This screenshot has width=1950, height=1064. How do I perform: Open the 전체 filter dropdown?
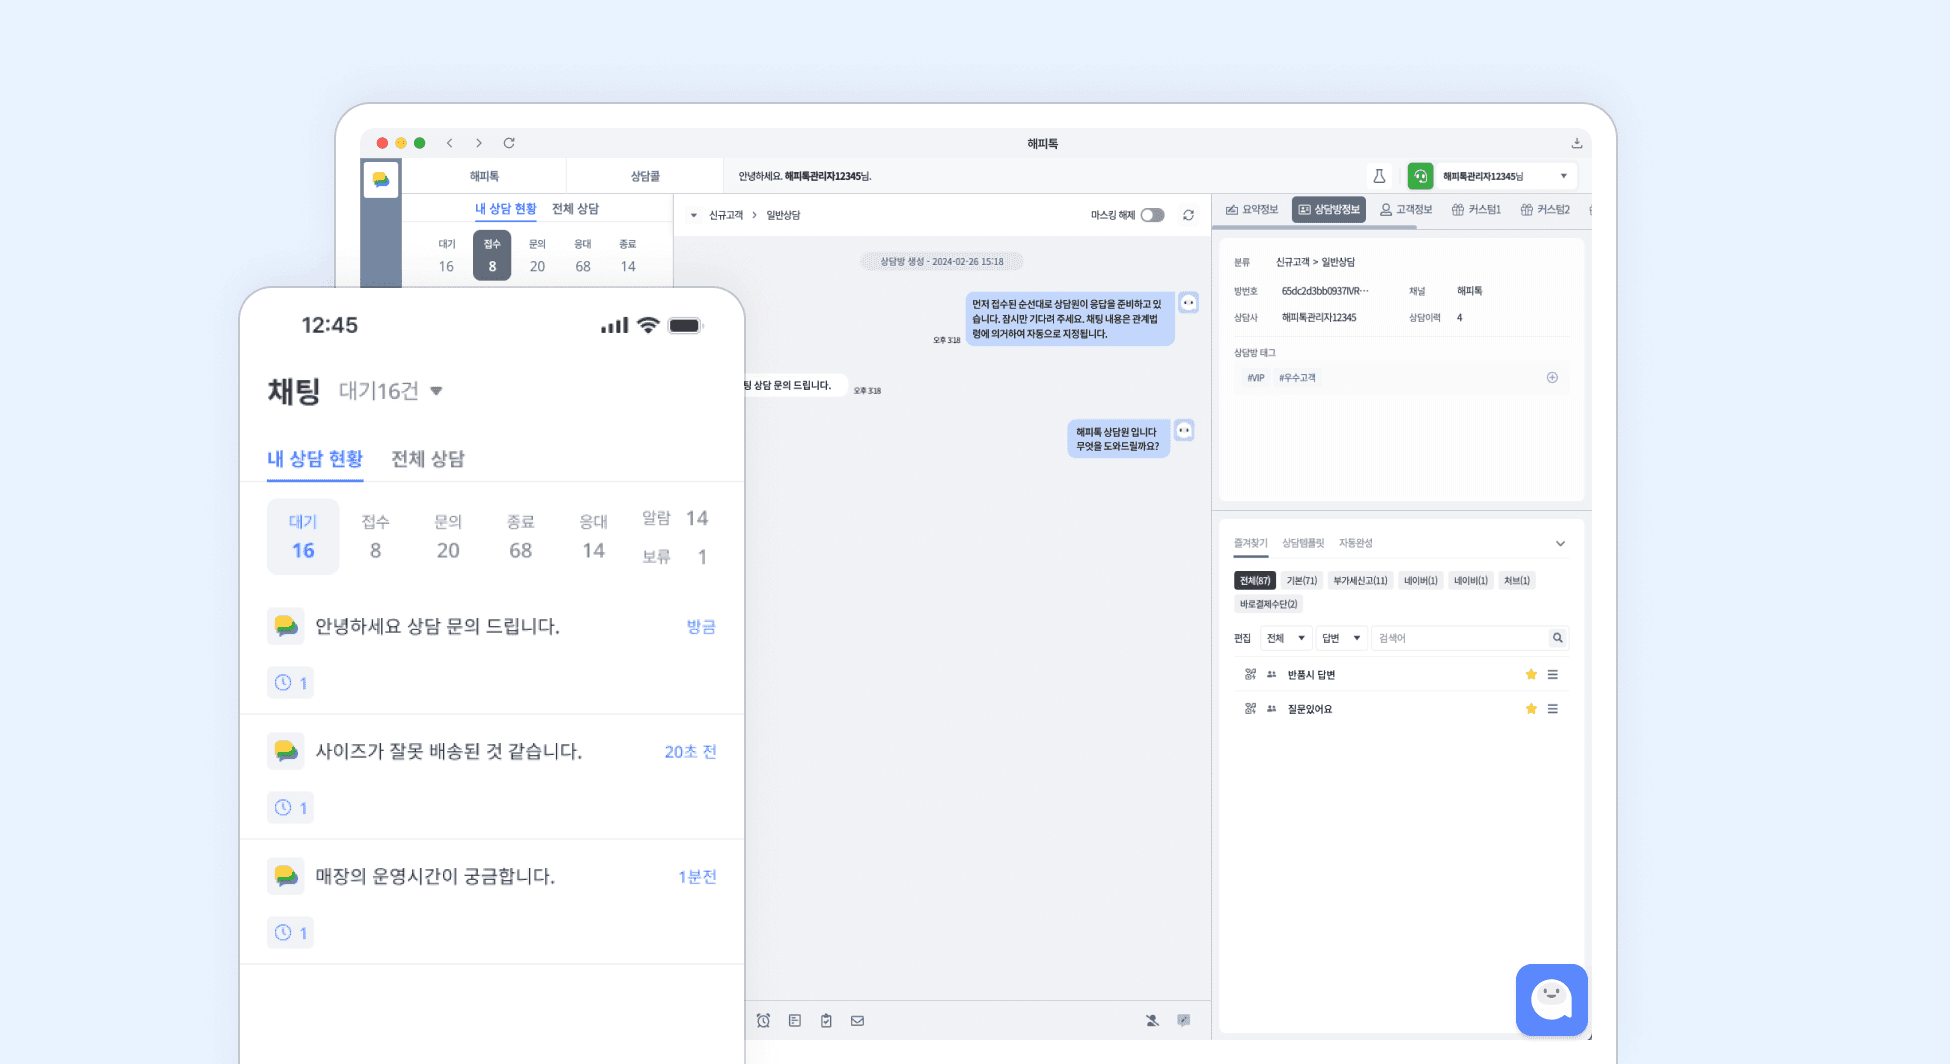tap(1286, 638)
